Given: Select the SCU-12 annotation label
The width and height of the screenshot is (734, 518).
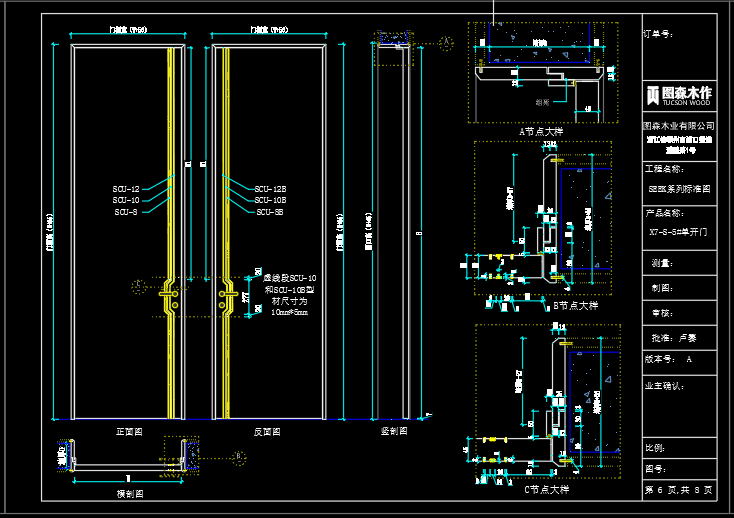Looking at the screenshot, I should [126, 189].
